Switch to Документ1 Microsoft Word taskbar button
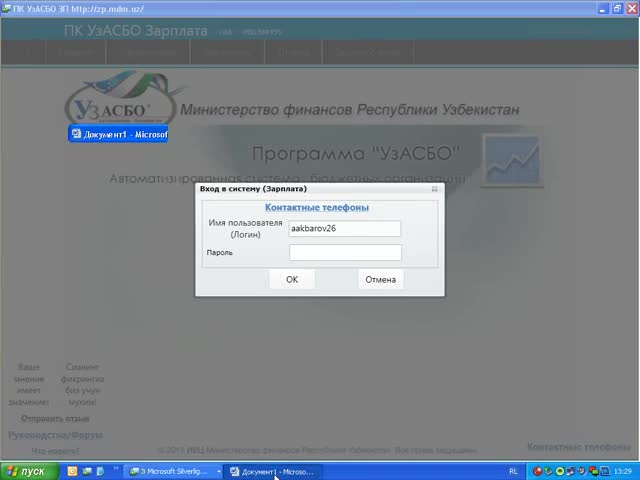This screenshot has height=480, width=640. [273, 472]
